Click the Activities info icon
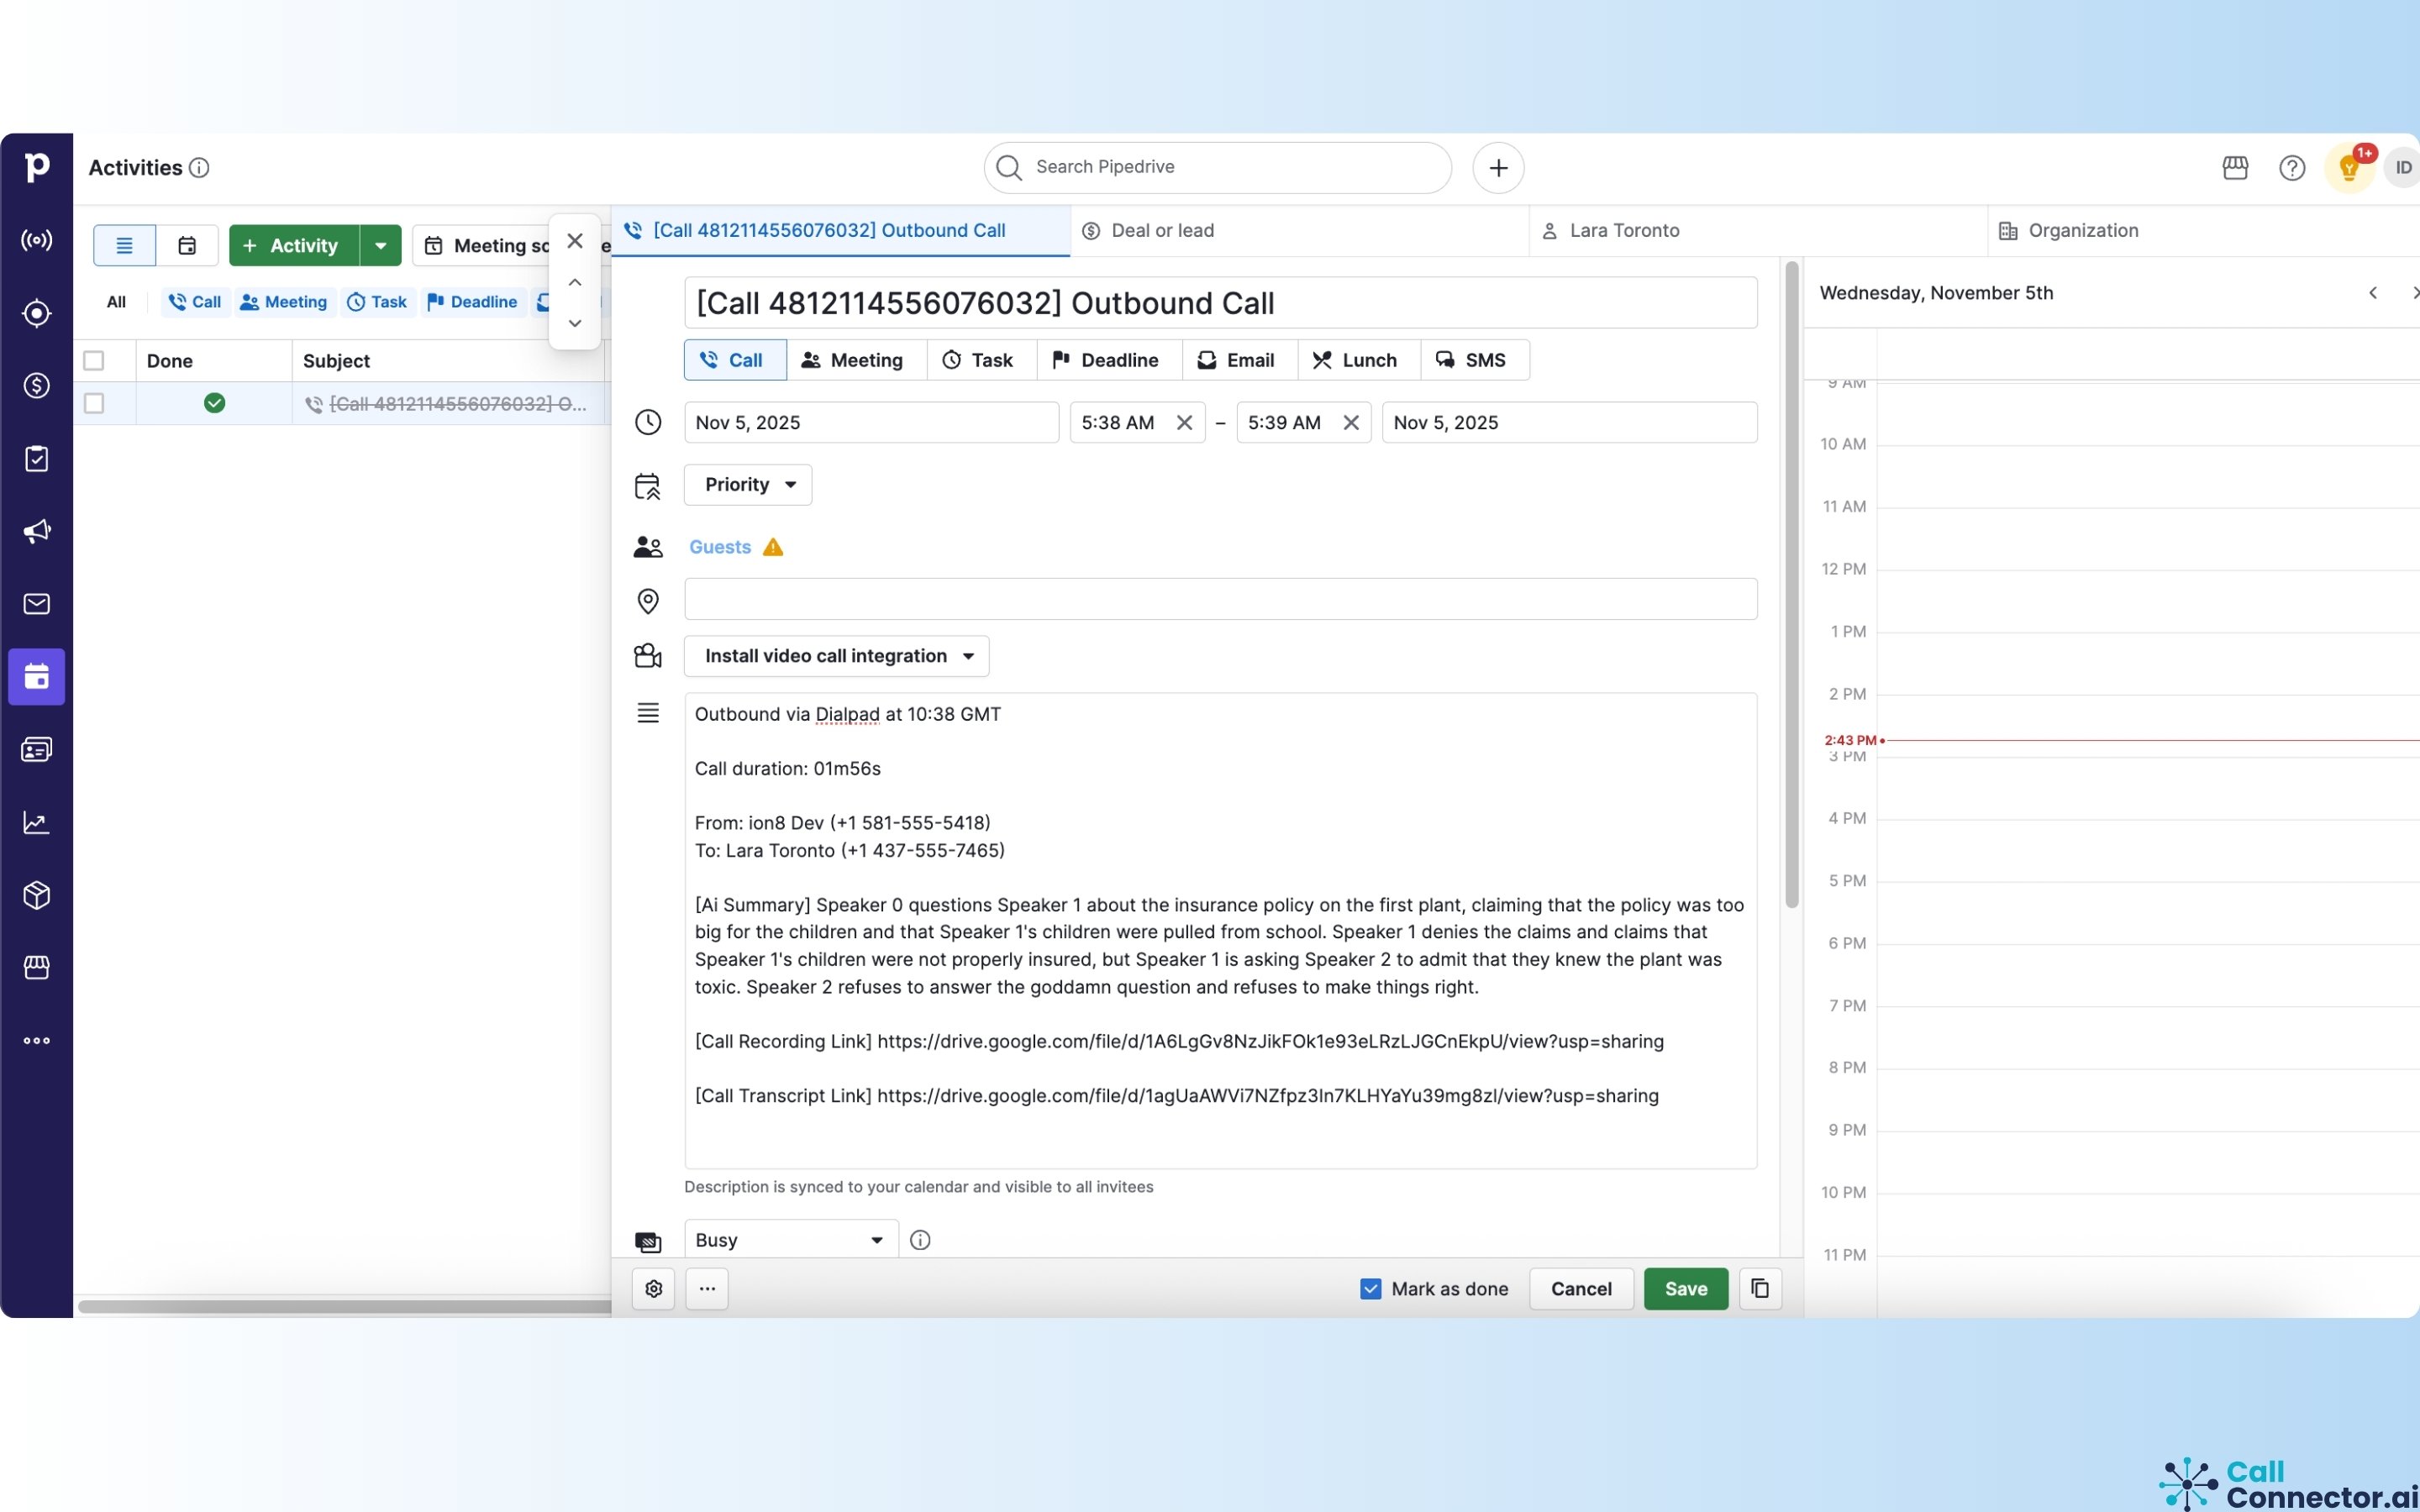 tap(199, 168)
